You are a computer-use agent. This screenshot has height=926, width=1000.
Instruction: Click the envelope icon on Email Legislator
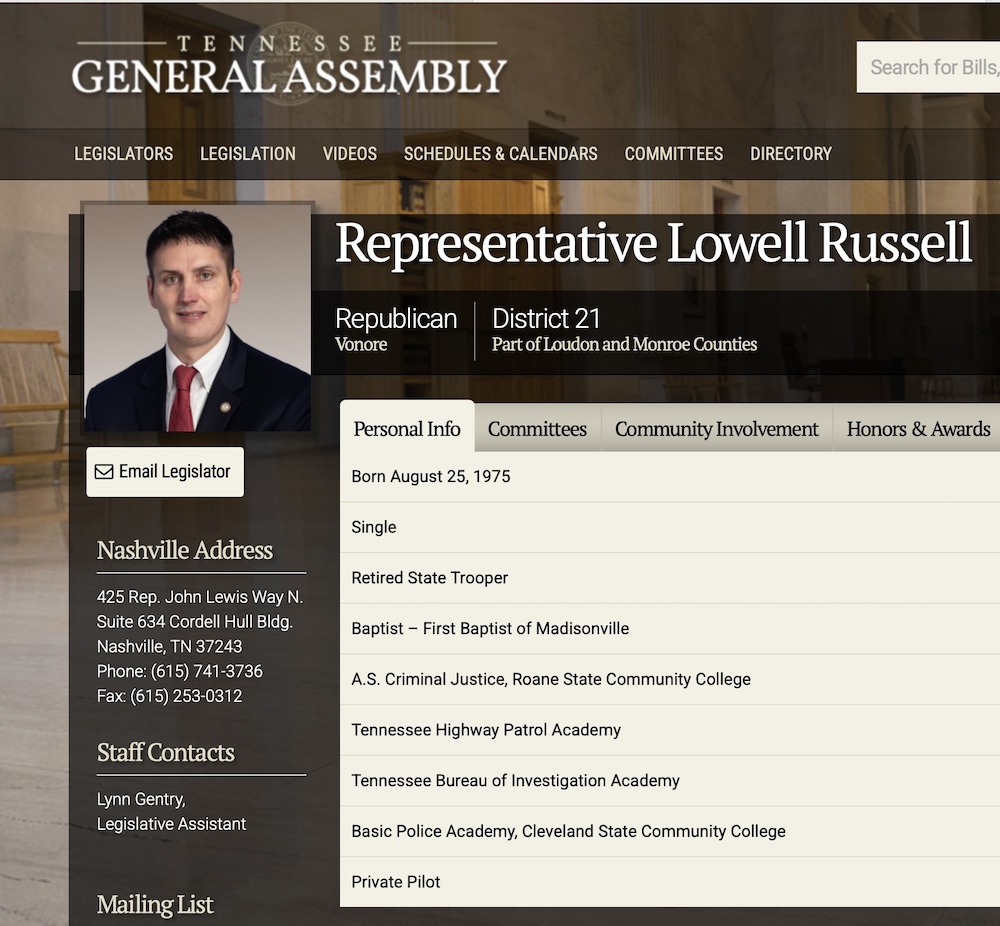click(103, 472)
